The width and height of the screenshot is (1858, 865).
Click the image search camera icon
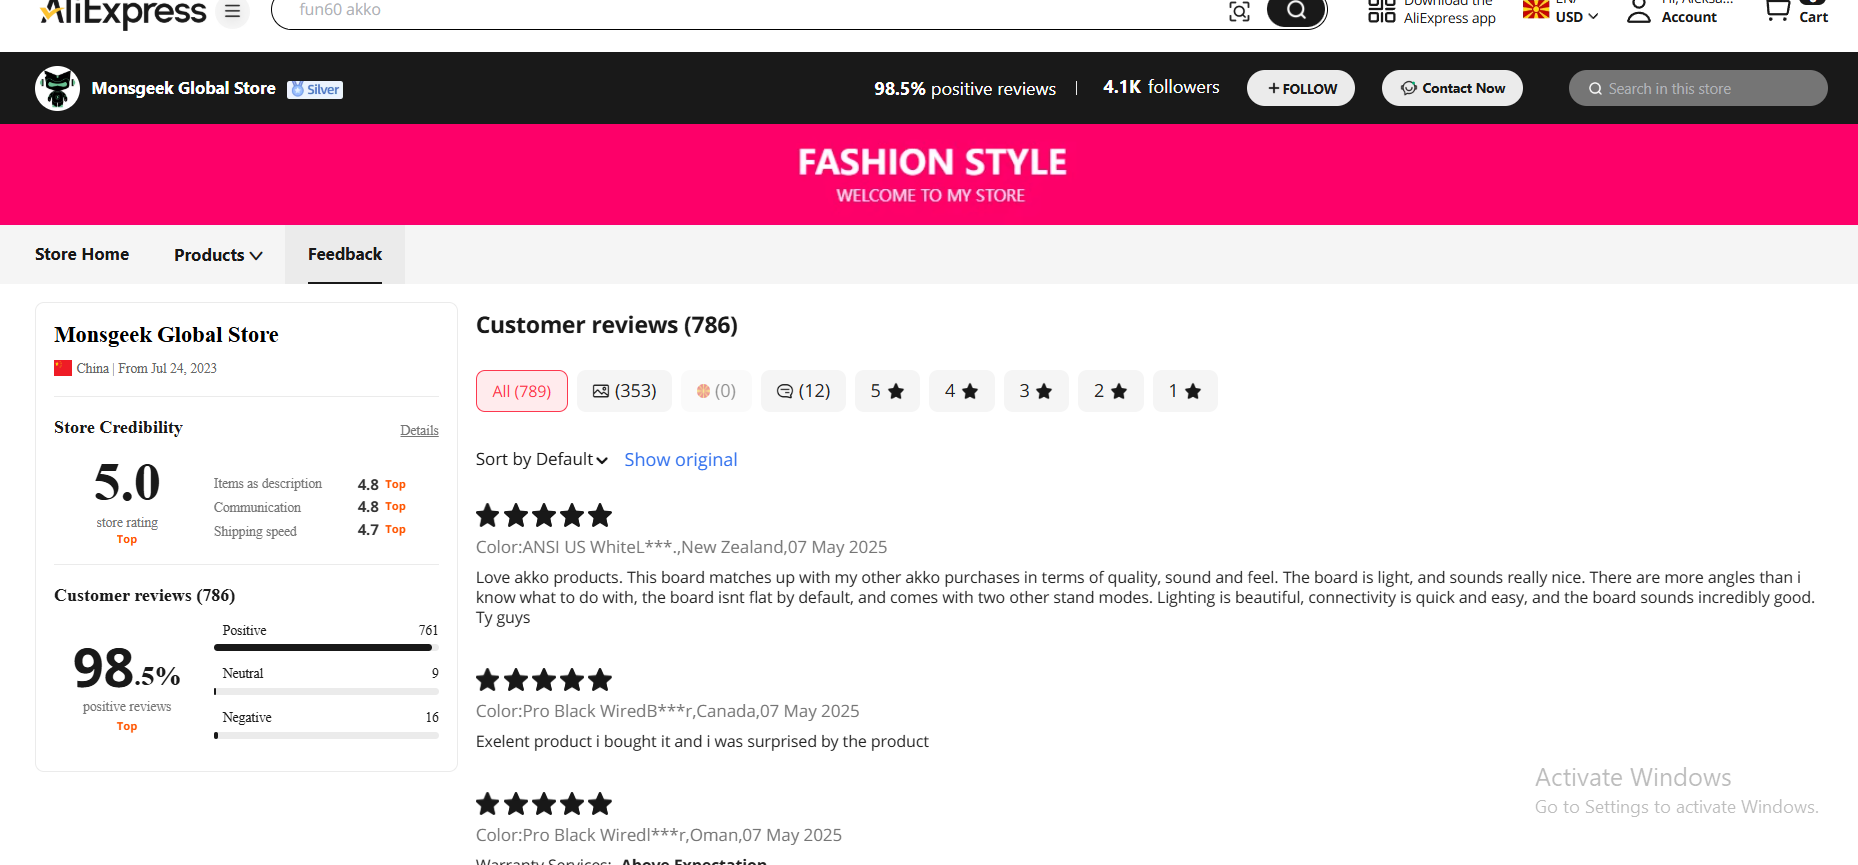tap(1239, 12)
